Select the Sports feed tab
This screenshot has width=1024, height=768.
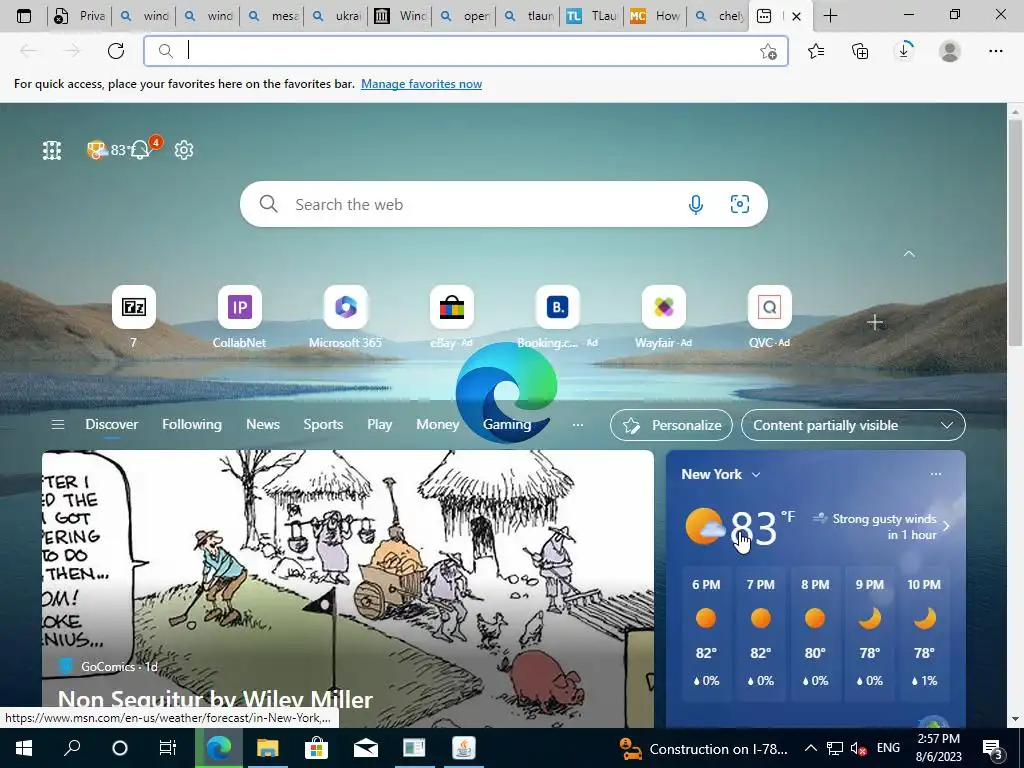pyautogui.click(x=323, y=424)
